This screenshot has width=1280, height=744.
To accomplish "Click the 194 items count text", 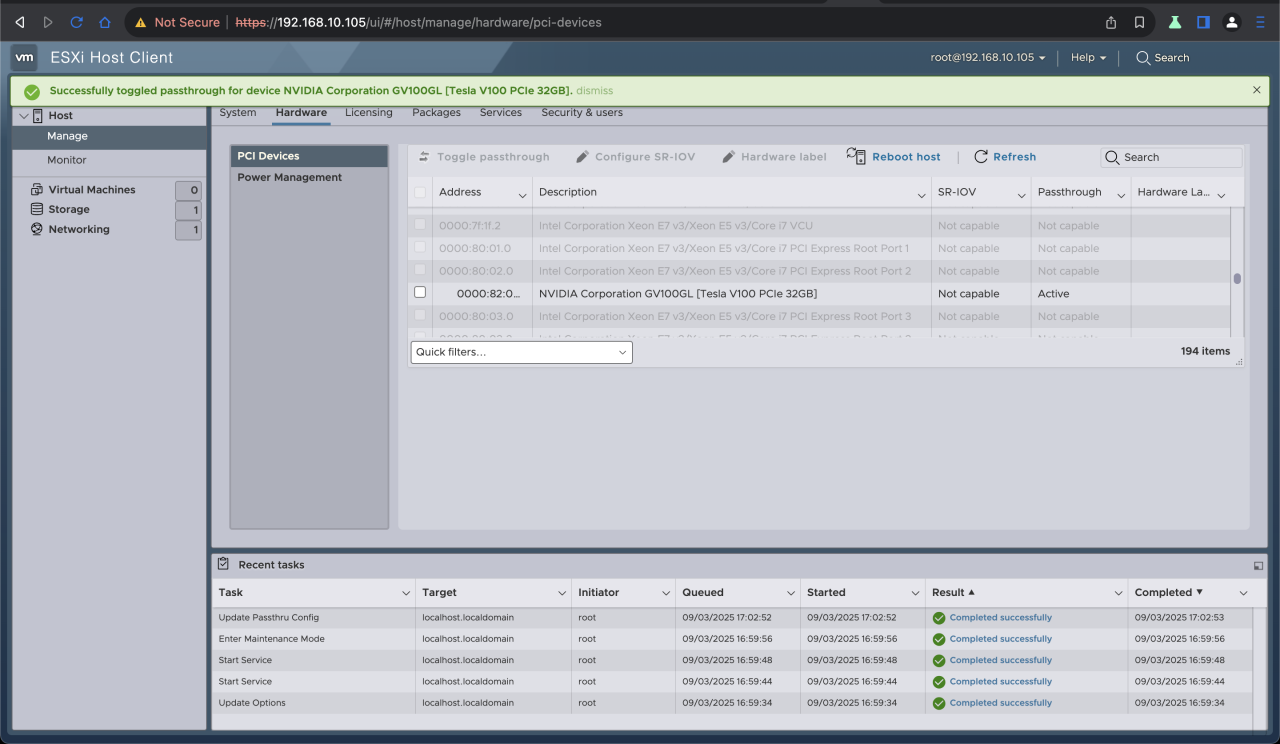I will coord(1205,351).
